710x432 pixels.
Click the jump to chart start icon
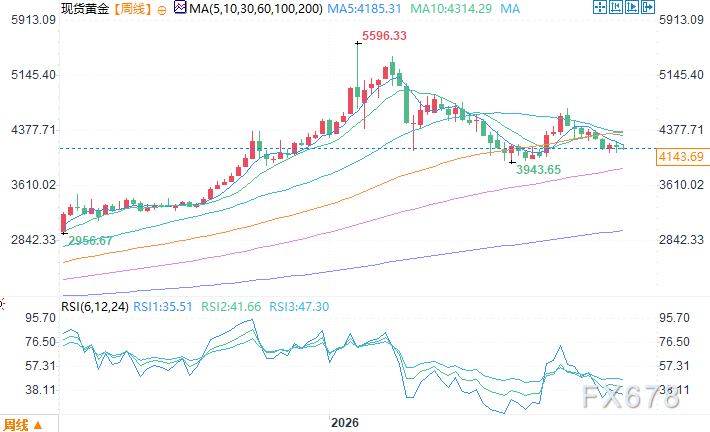(x=616, y=7)
